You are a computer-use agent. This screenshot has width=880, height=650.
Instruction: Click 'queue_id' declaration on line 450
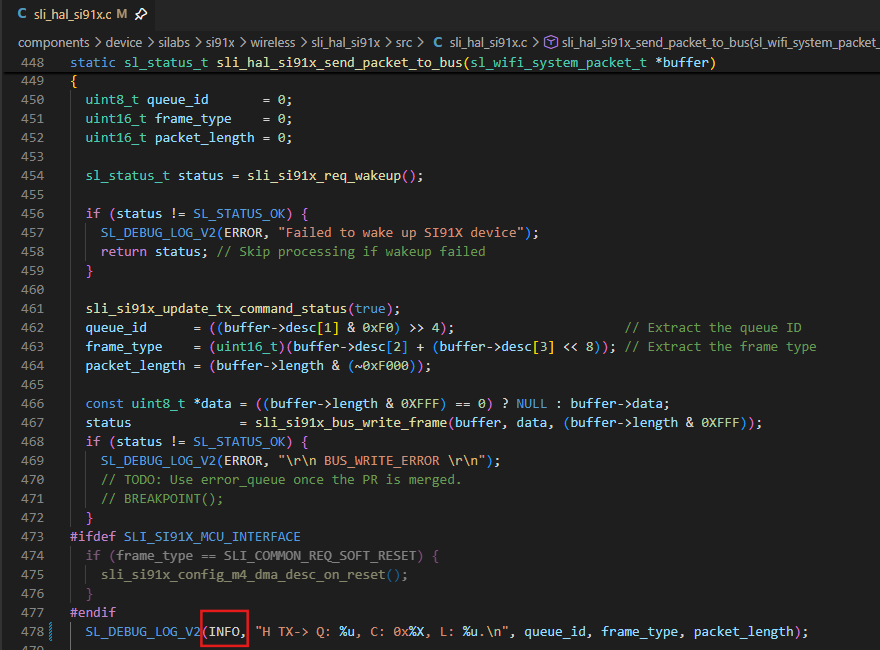click(x=177, y=99)
